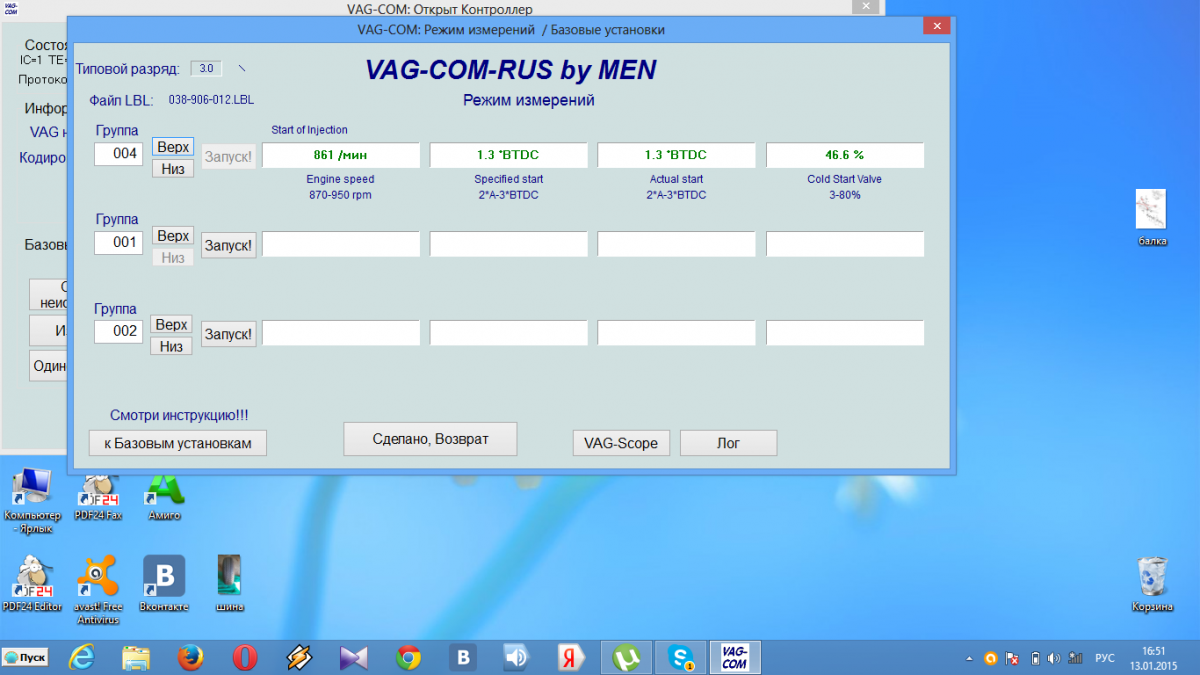Select the Корзина recycle bin
1200x675 pixels.
(x=1152, y=584)
